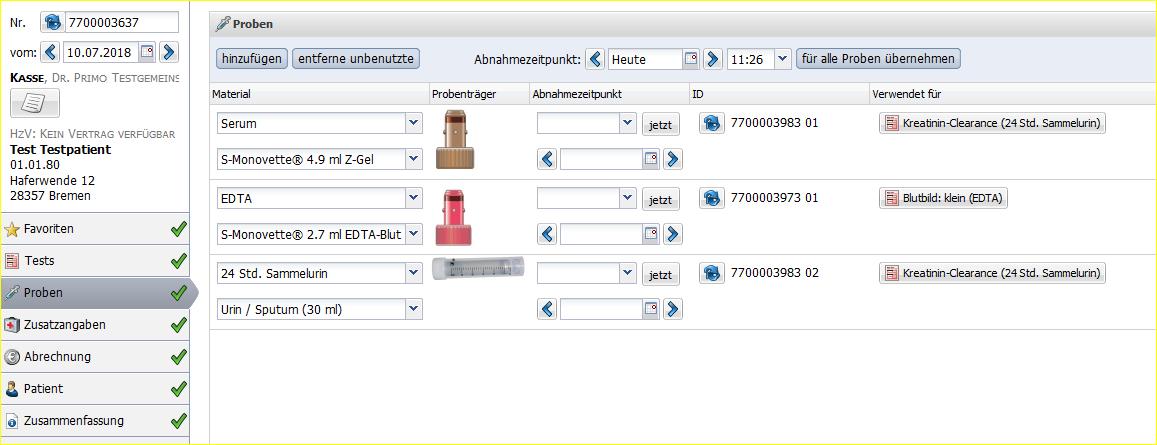This screenshot has height=445, width=1157.
Task: Open the S-Monovette 4.9 ml Z-Gel dropdown
Action: 414,159
